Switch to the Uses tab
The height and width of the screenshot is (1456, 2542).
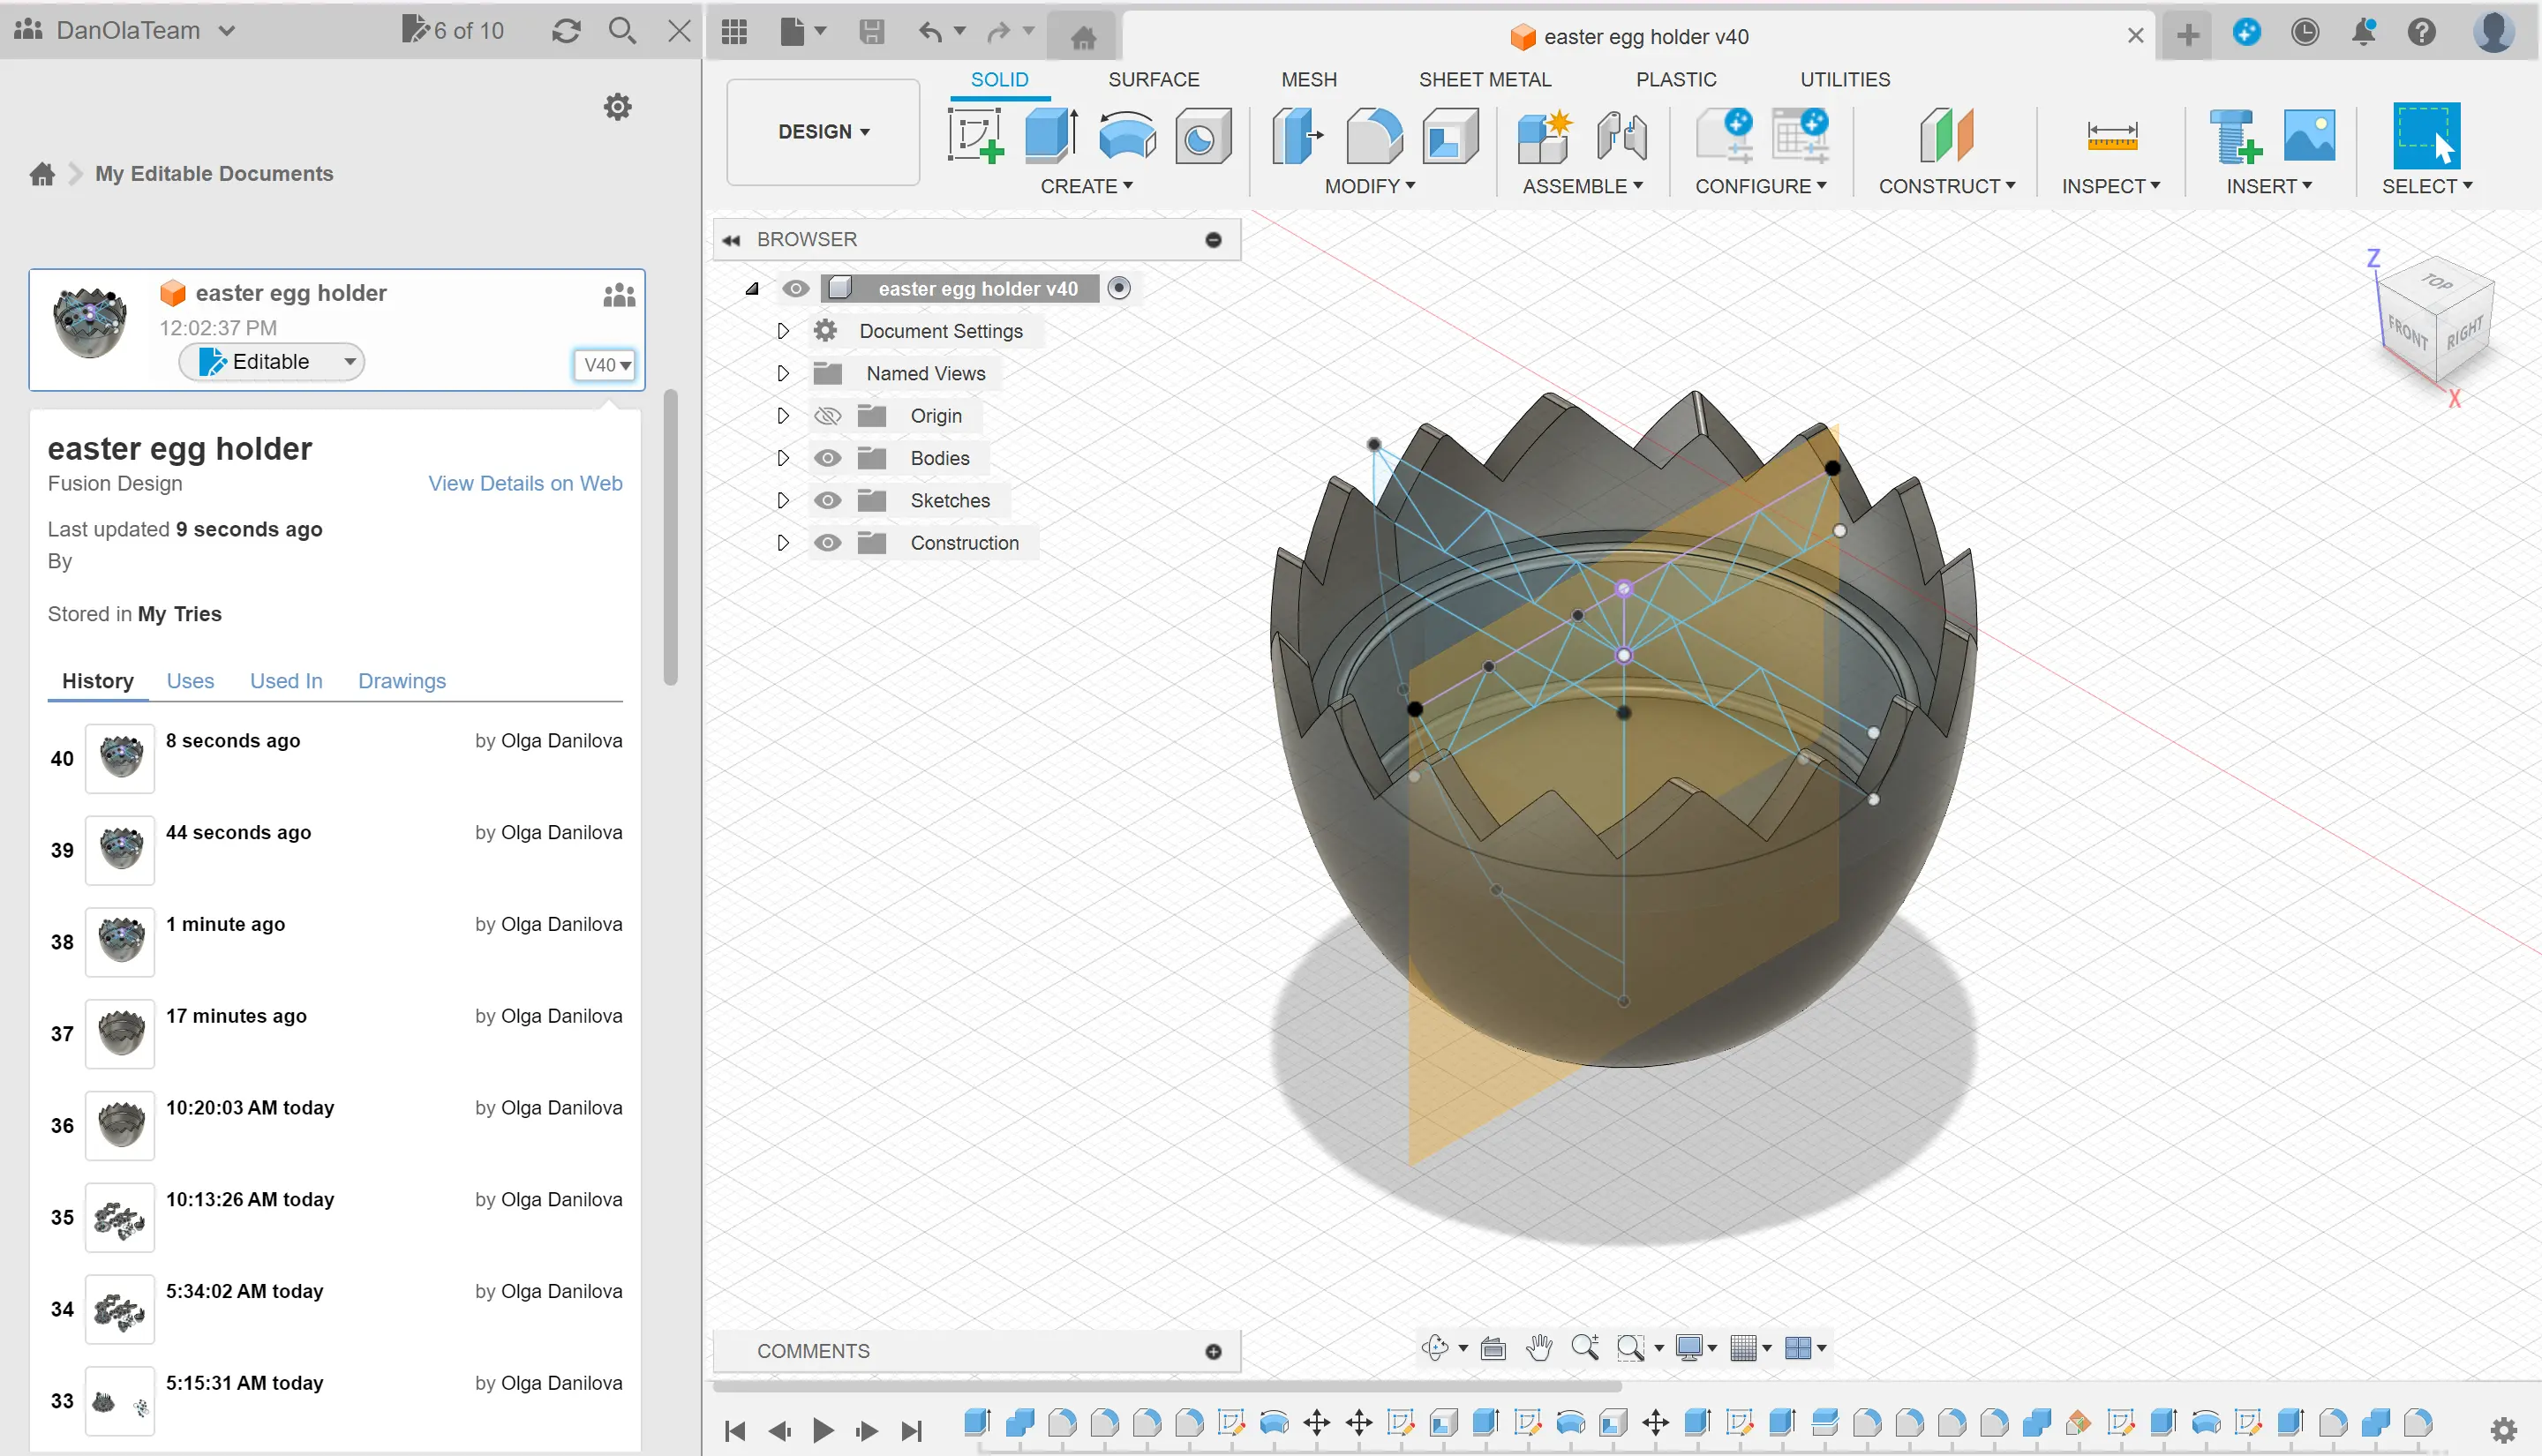(x=190, y=681)
